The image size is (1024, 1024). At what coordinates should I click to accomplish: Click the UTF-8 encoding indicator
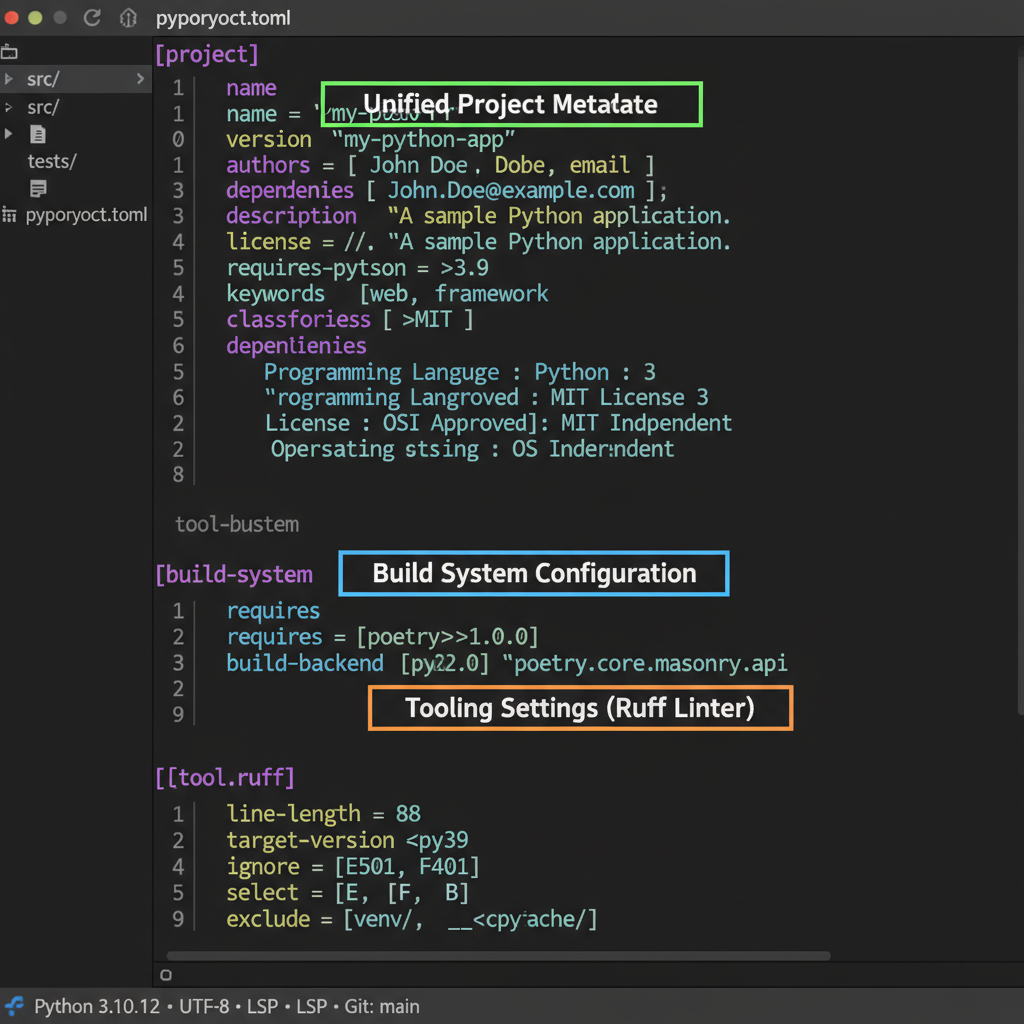point(204,1006)
